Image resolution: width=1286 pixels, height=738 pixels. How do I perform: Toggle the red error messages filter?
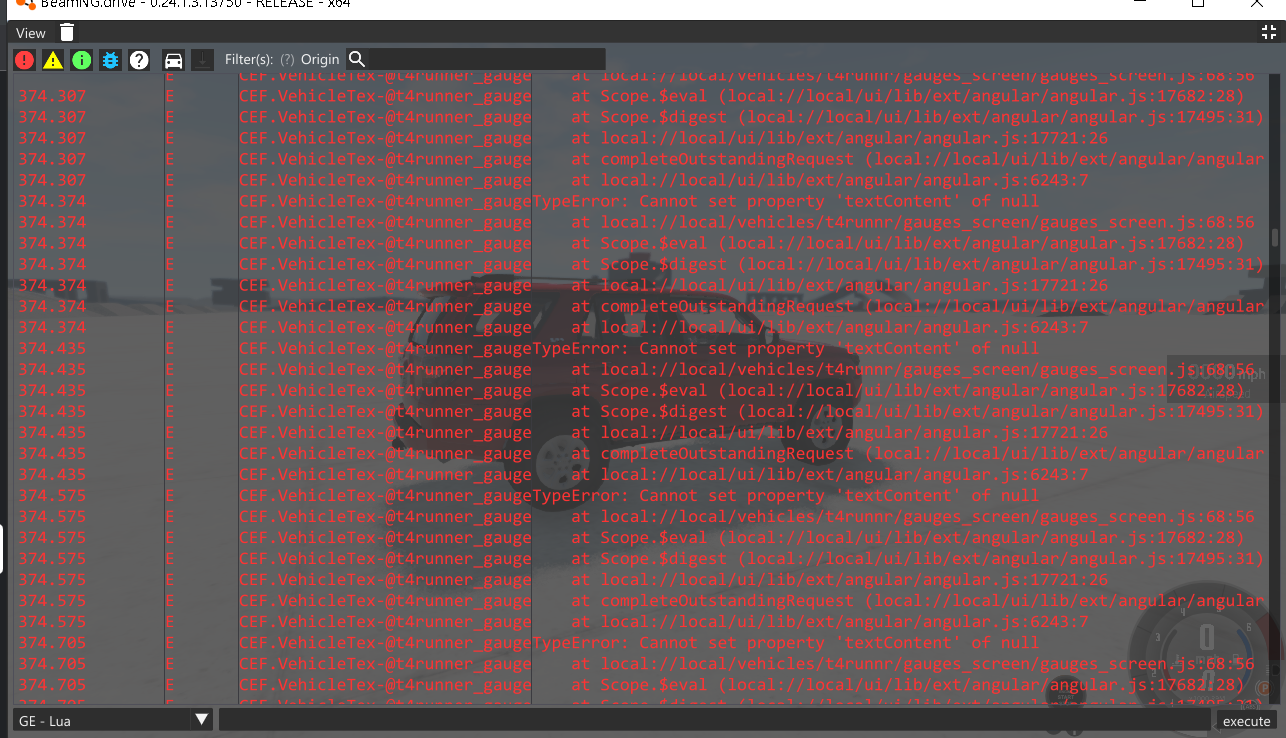pyautogui.click(x=25, y=60)
